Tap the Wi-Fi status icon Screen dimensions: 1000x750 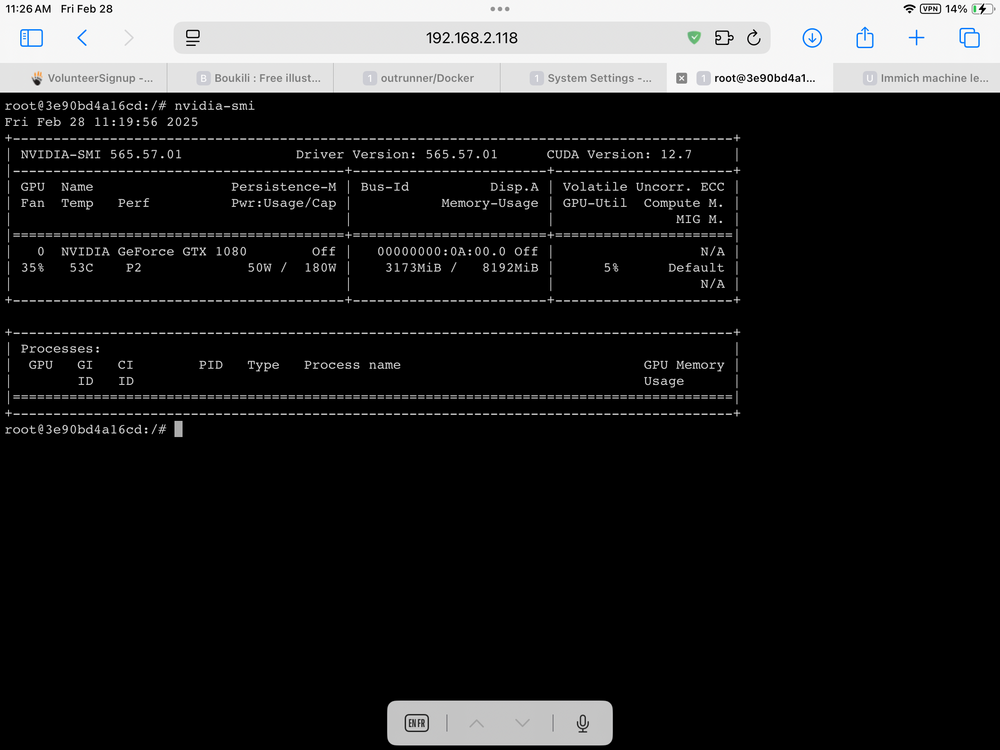click(x=909, y=9)
